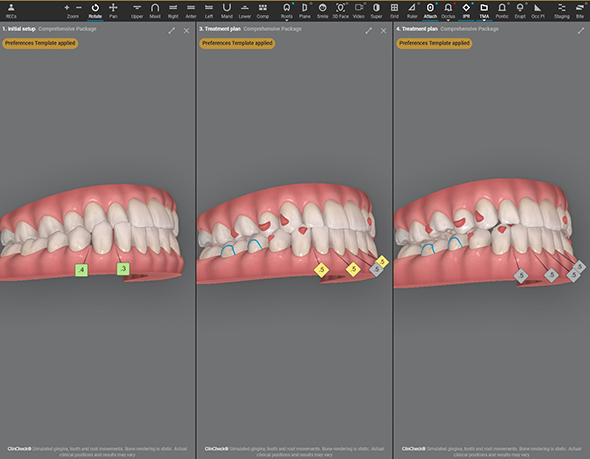This screenshot has width=590, height=459.
Task: Click Preferences Template applied badge in Initial setup
Action: (x=40, y=43)
